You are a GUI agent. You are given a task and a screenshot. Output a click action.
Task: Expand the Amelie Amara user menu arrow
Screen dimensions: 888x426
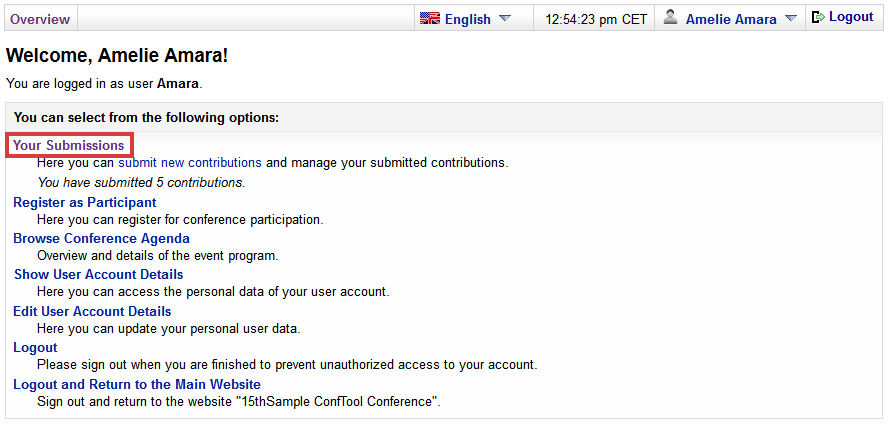tap(791, 18)
